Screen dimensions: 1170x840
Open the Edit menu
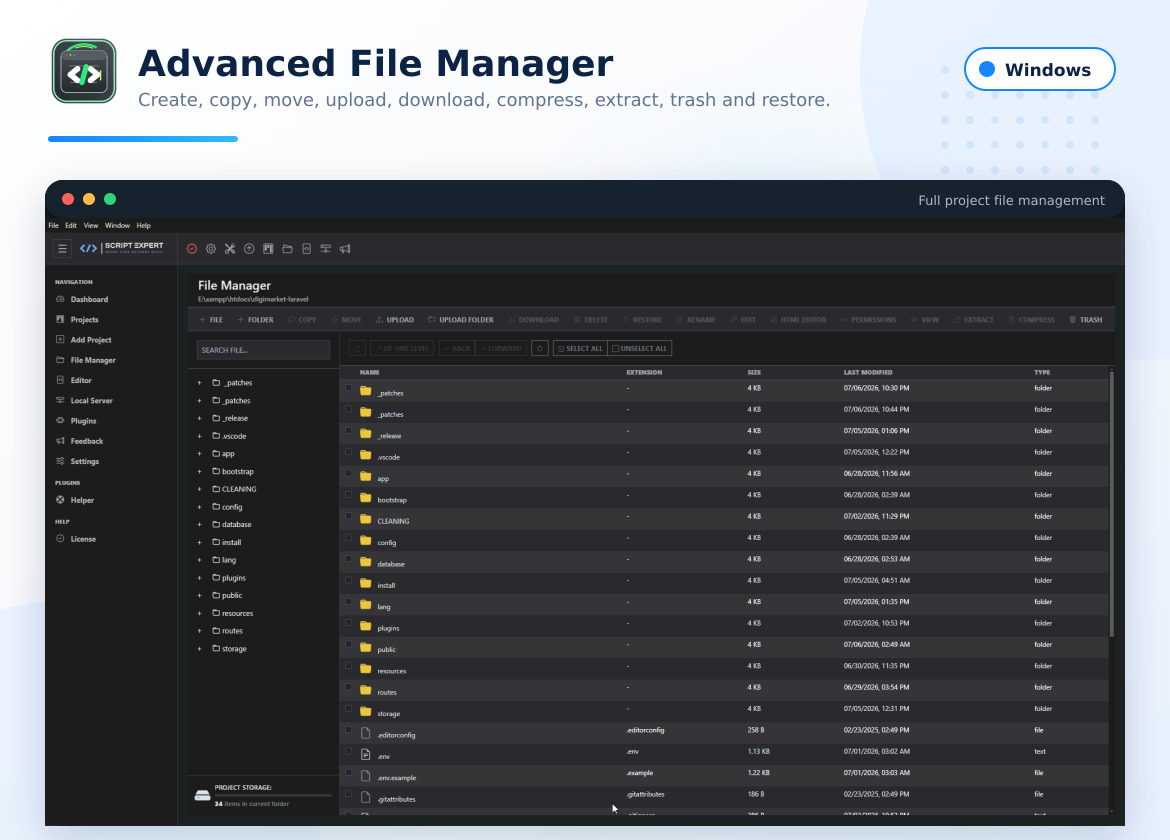(x=71, y=225)
